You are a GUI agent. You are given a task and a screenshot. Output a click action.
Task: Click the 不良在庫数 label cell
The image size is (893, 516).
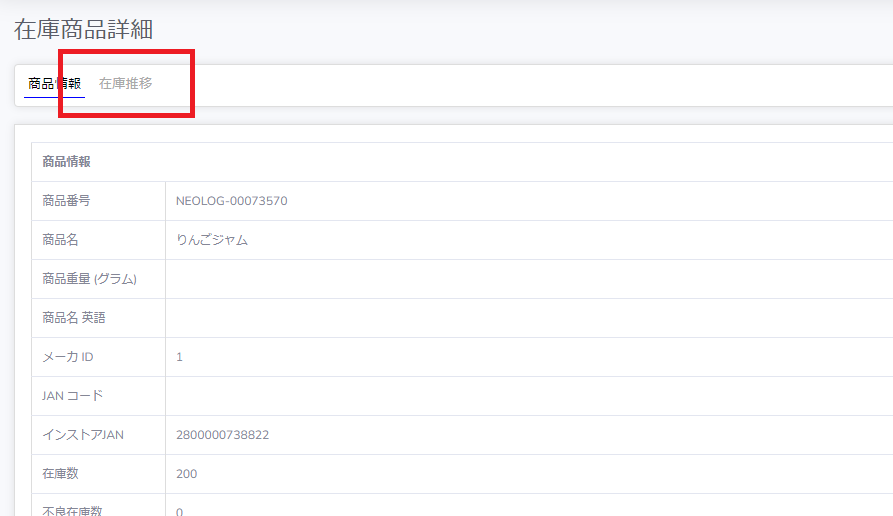click(99, 505)
